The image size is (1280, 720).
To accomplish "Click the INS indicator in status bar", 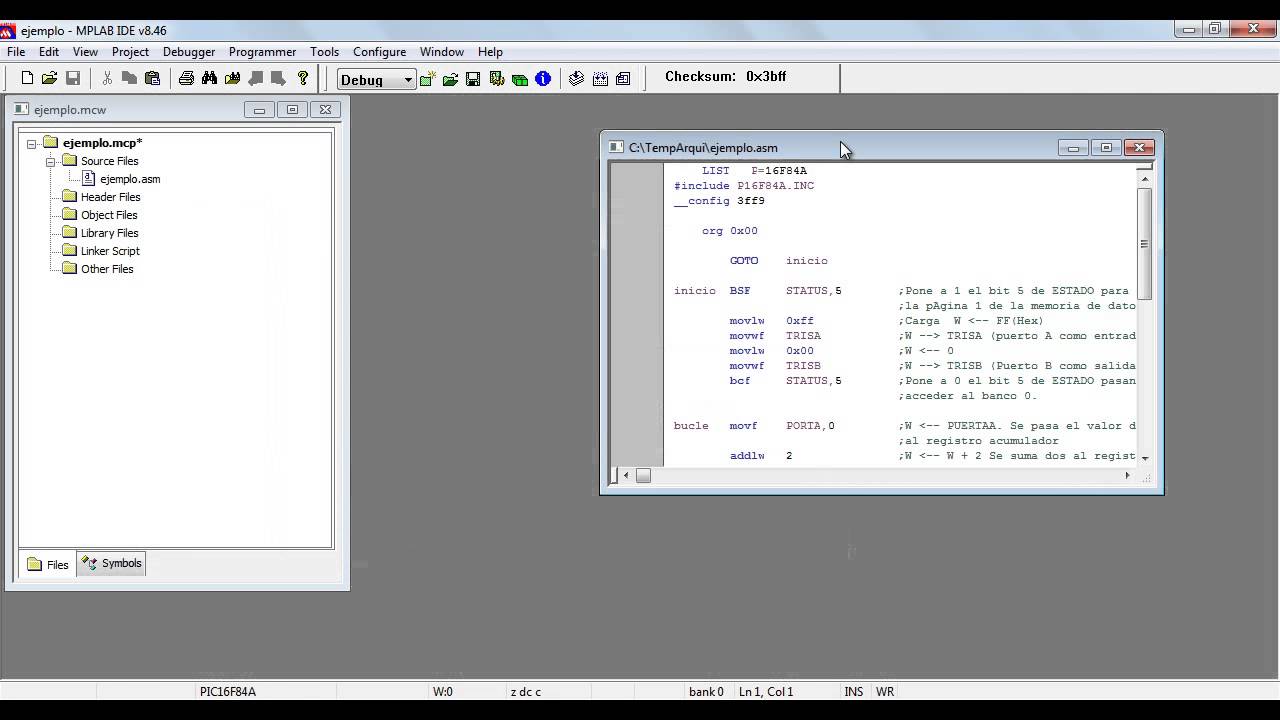I will coord(853,691).
